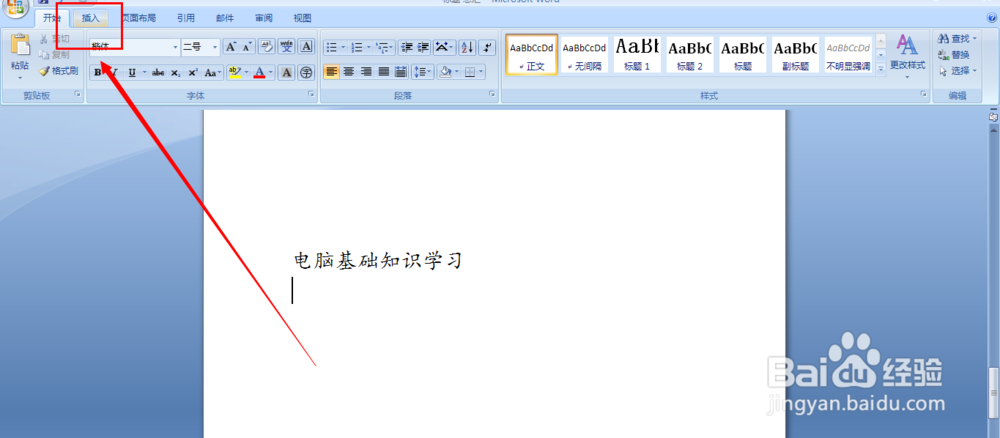Open Replace with the 替换 icon
1000x438 pixels.
(953, 55)
